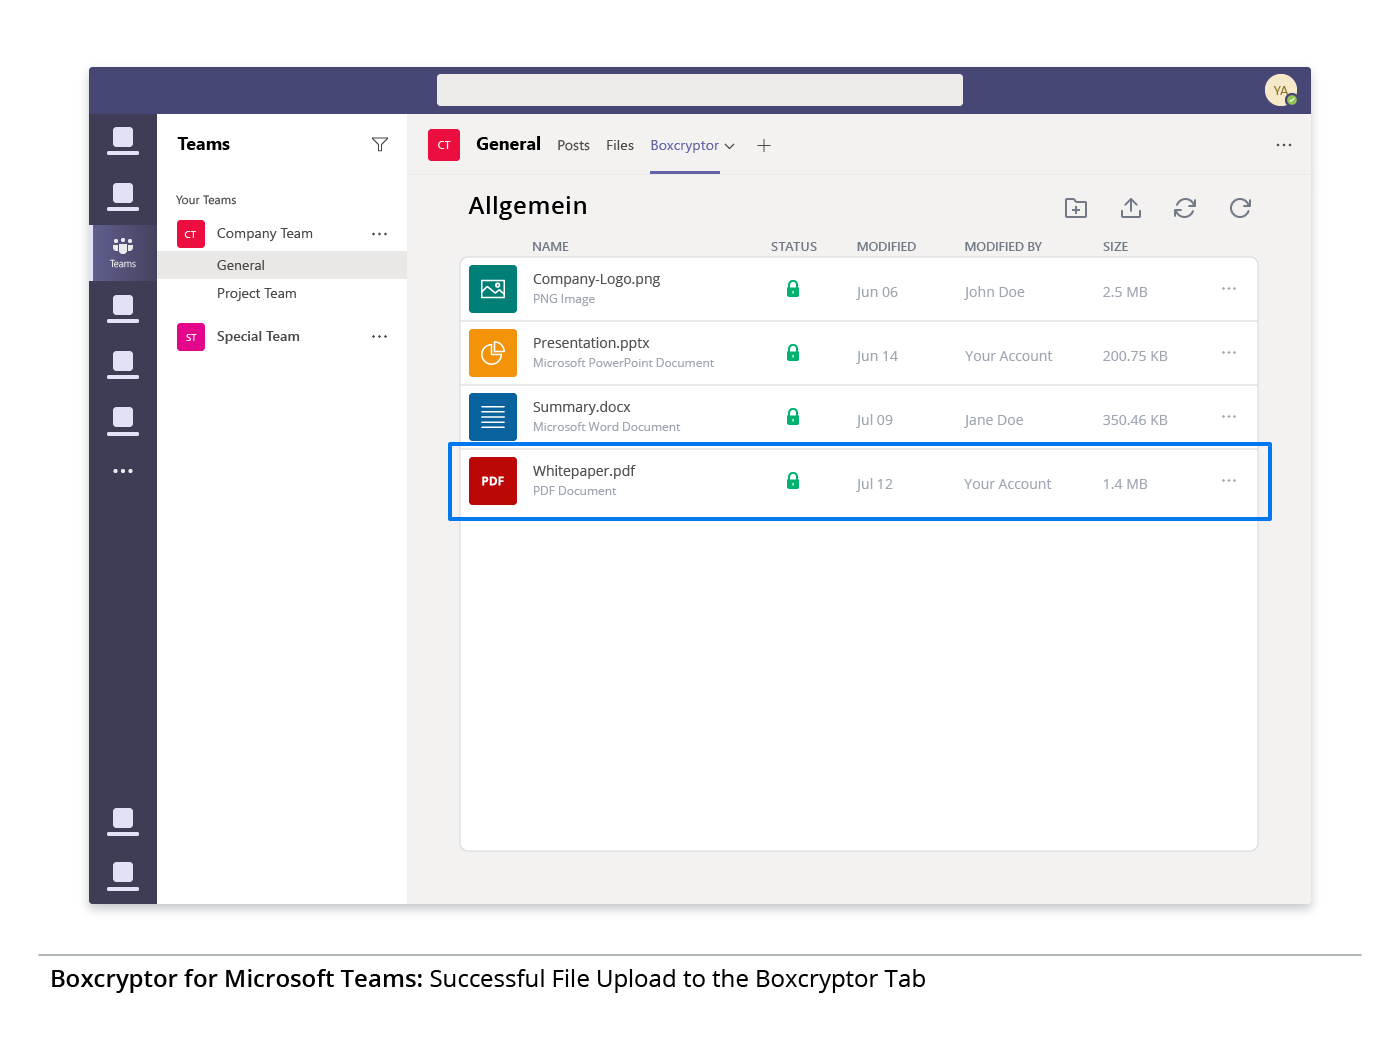This screenshot has width=1400, height=1050.
Task: Click the sync arrows icon
Action: (1185, 208)
